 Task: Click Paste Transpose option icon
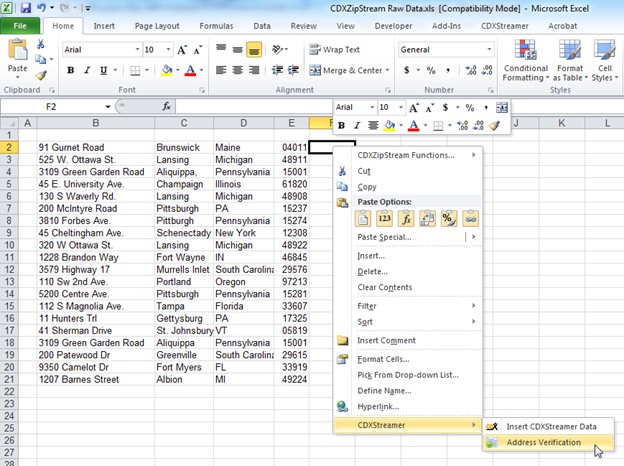pos(427,218)
